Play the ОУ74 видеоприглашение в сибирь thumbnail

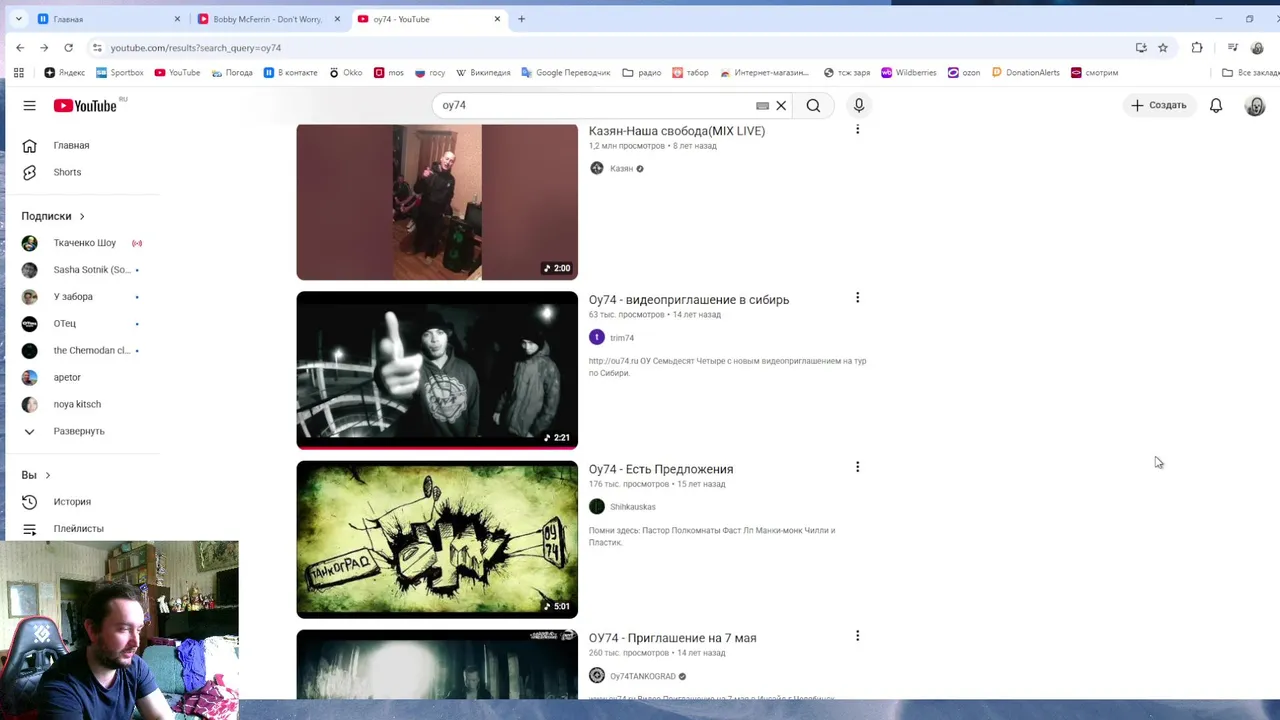click(x=437, y=370)
